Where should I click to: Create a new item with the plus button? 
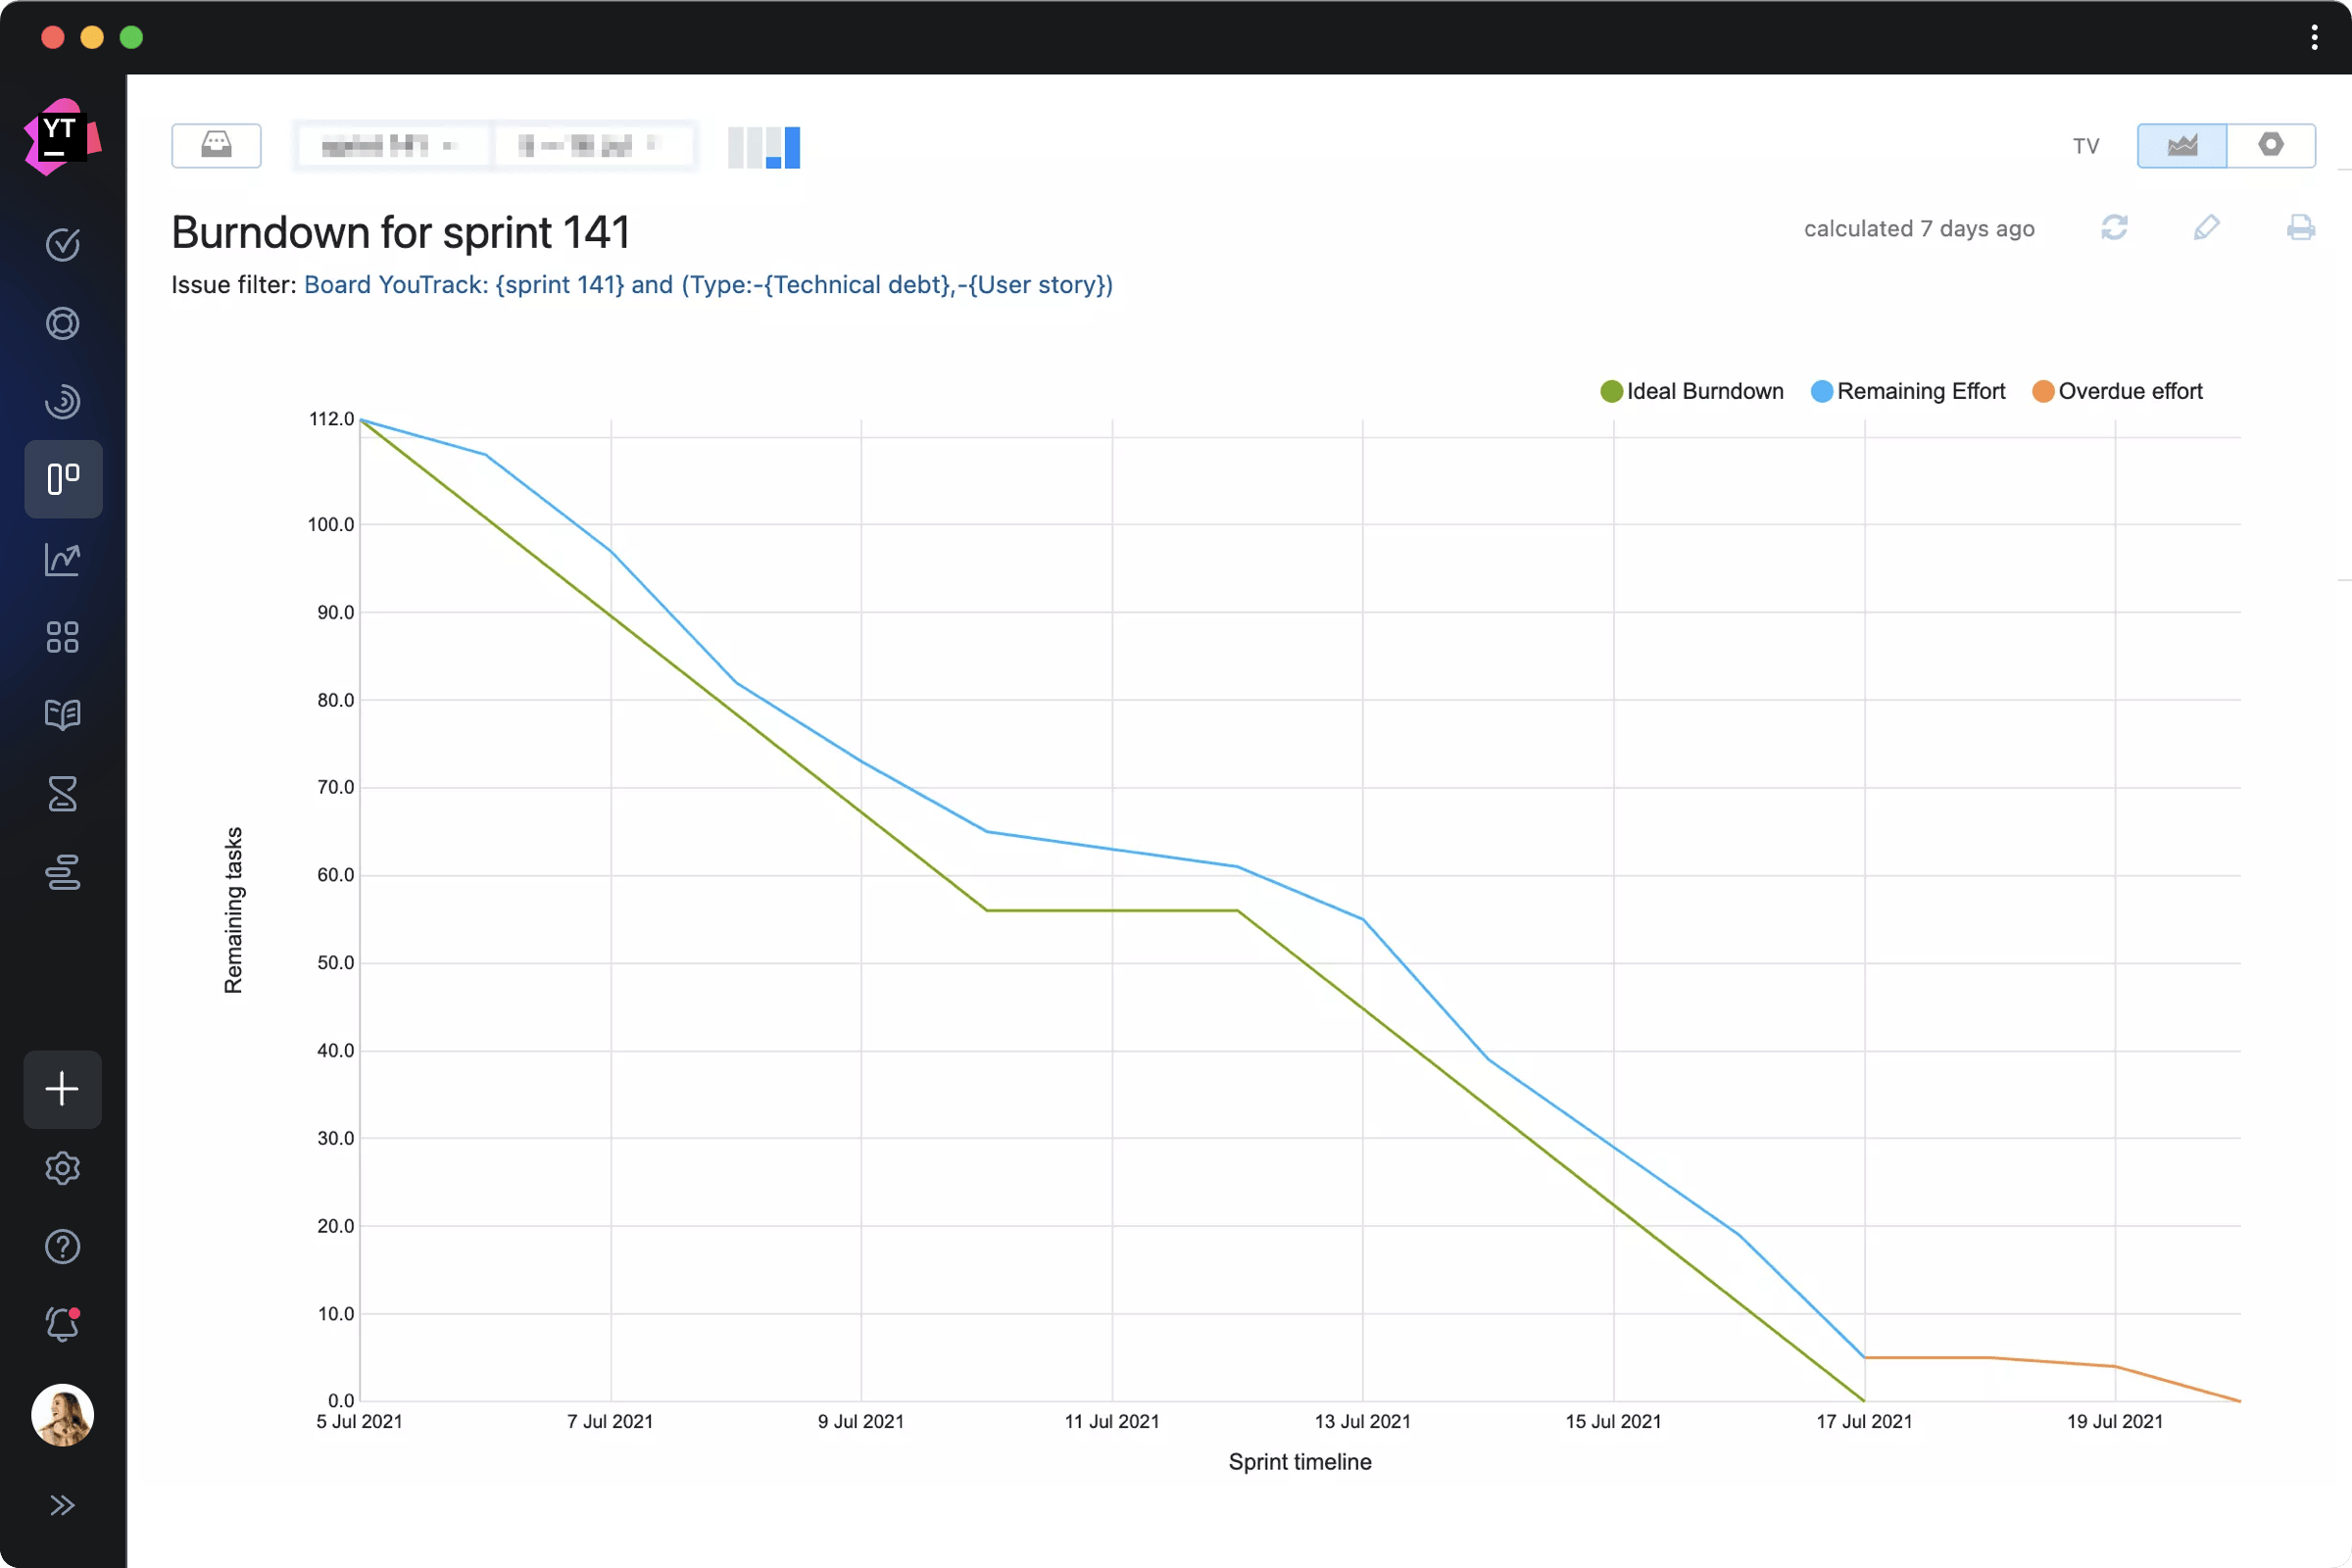[x=63, y=1089]
